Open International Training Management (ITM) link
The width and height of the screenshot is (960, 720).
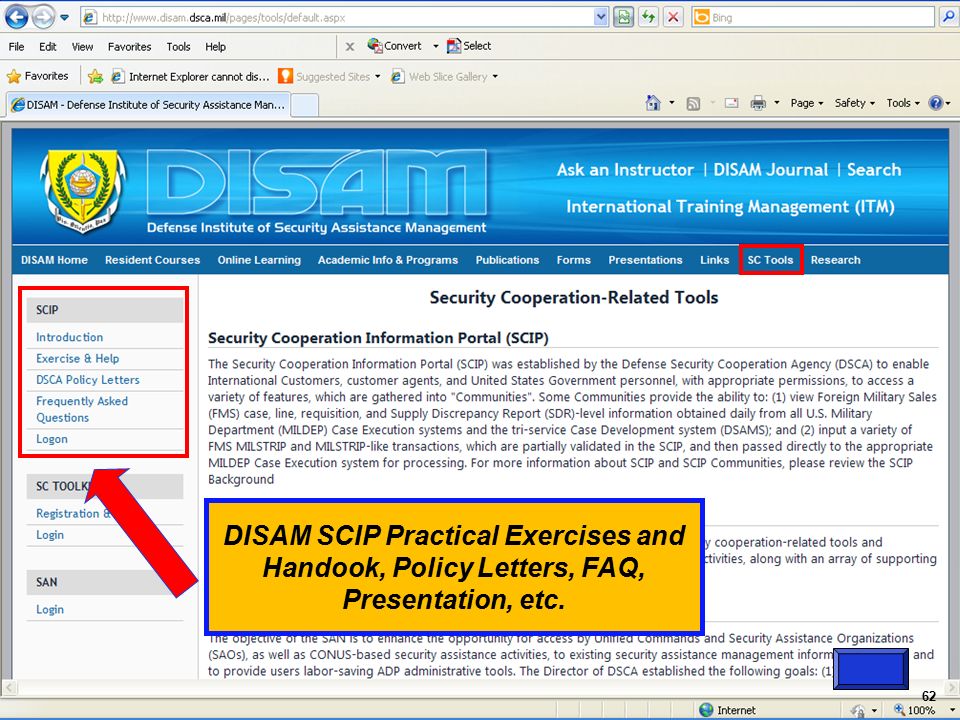pos(730,207)
